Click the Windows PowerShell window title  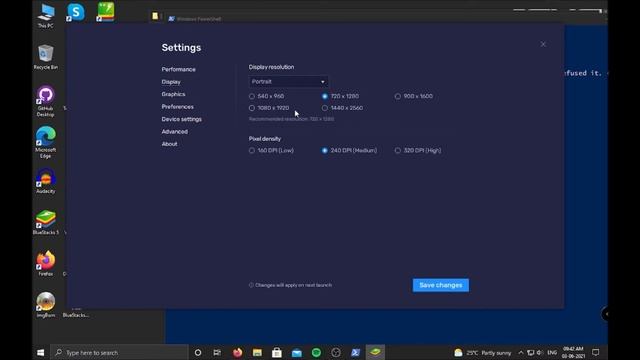(199, 19)
